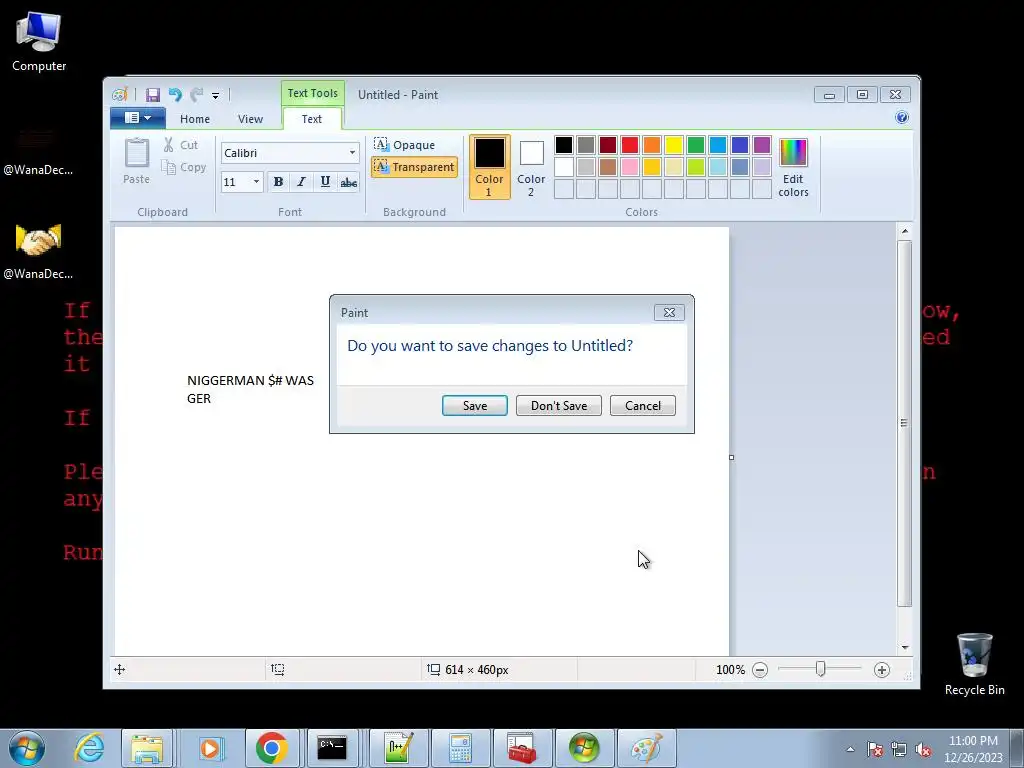Click the zoom slider handle
The image size is (1024, 768).
point(821,669)
